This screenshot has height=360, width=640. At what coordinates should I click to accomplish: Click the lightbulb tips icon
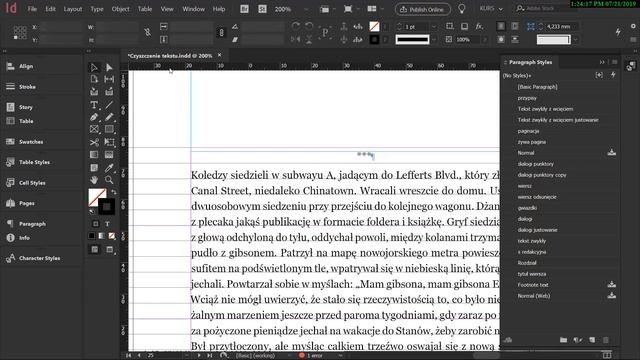pos(462,9)
